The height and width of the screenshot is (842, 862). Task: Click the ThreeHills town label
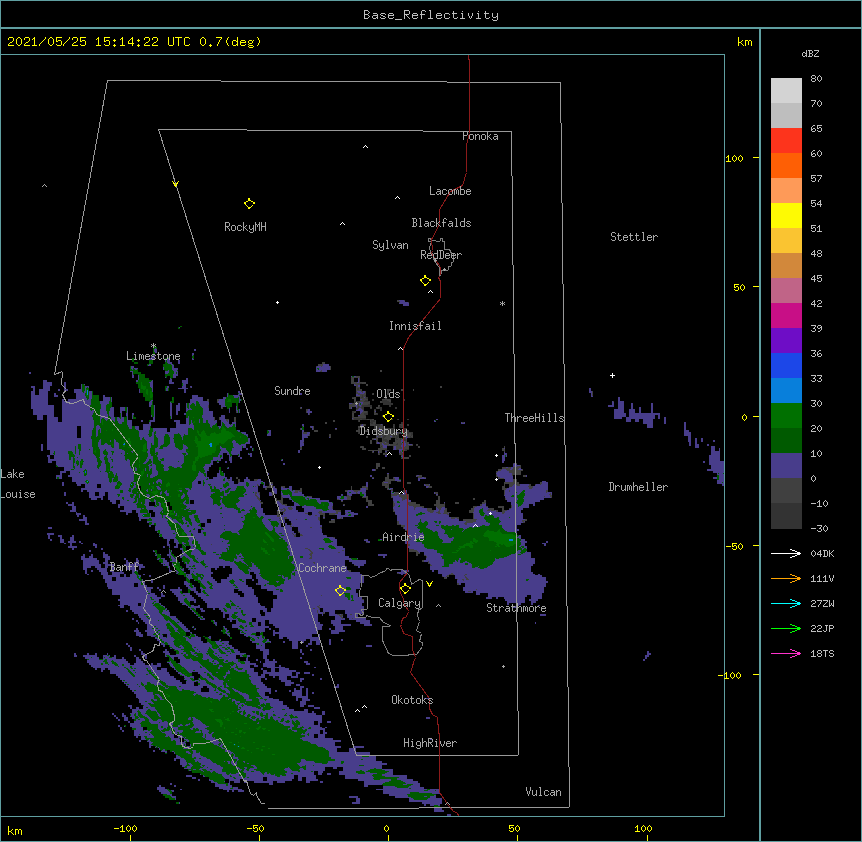(x=534, y=418)
